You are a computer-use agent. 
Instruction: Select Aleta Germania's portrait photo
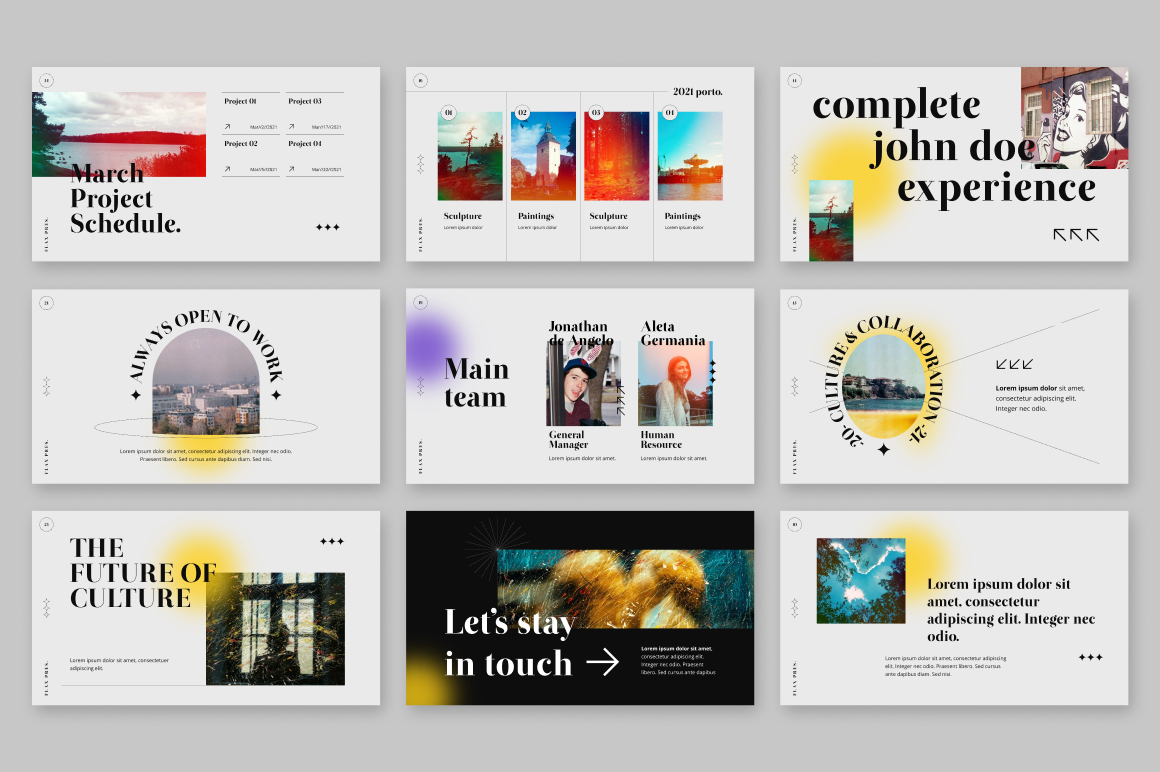tap(675, 386)
